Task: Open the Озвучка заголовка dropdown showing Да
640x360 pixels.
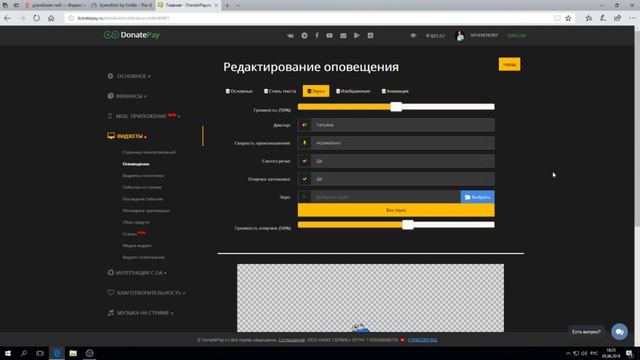Action: tap(402, 179)
